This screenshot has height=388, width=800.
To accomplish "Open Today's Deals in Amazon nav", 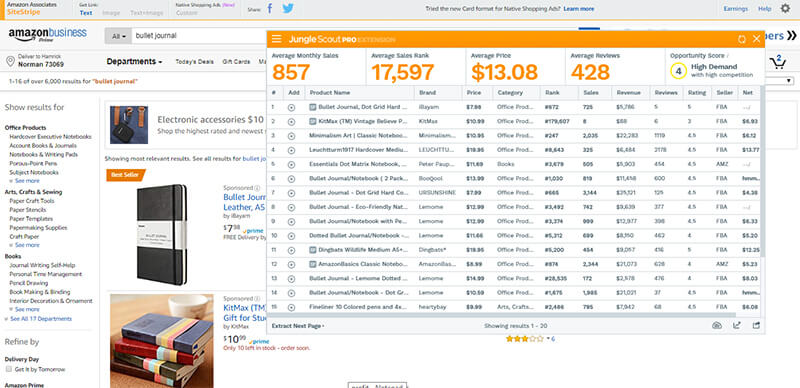I will 194,62.
